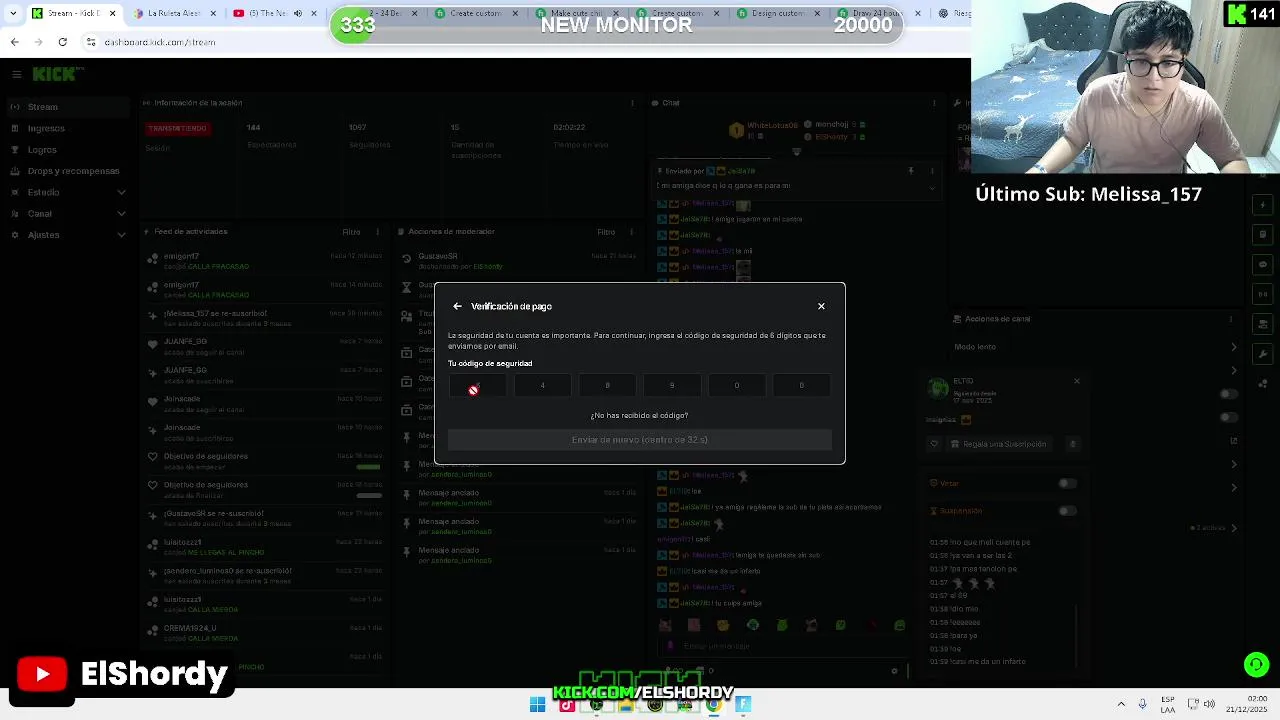Screen dimensions: 1280x720
Task: Click GustavoSR se re-suscribió activity entry
Action: coord(264,518)
